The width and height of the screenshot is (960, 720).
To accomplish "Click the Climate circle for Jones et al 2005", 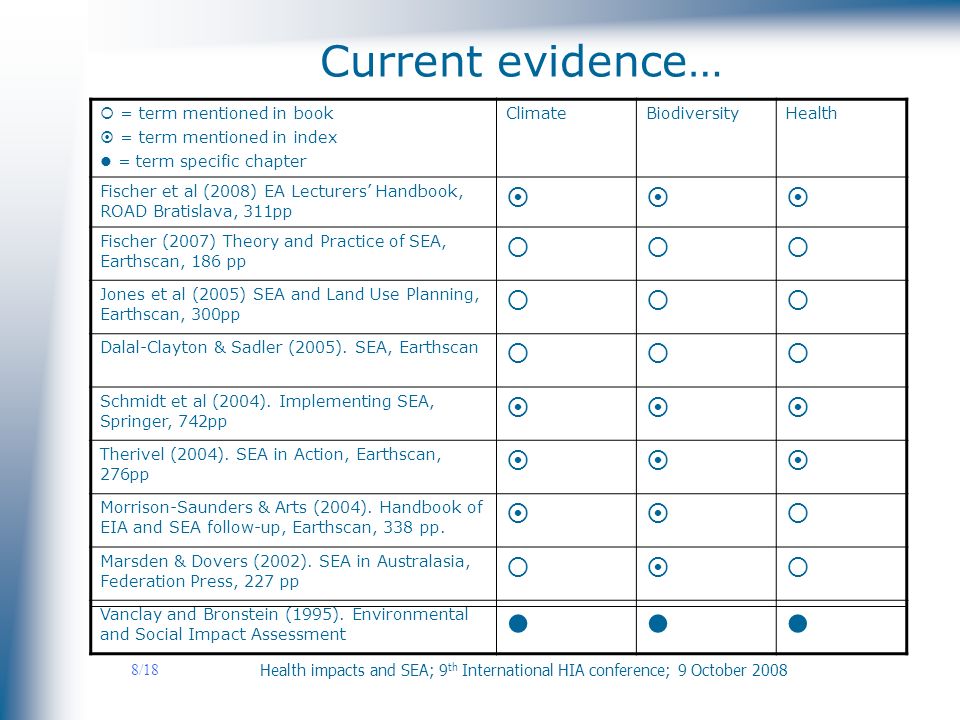I will [x=518, y=300].
